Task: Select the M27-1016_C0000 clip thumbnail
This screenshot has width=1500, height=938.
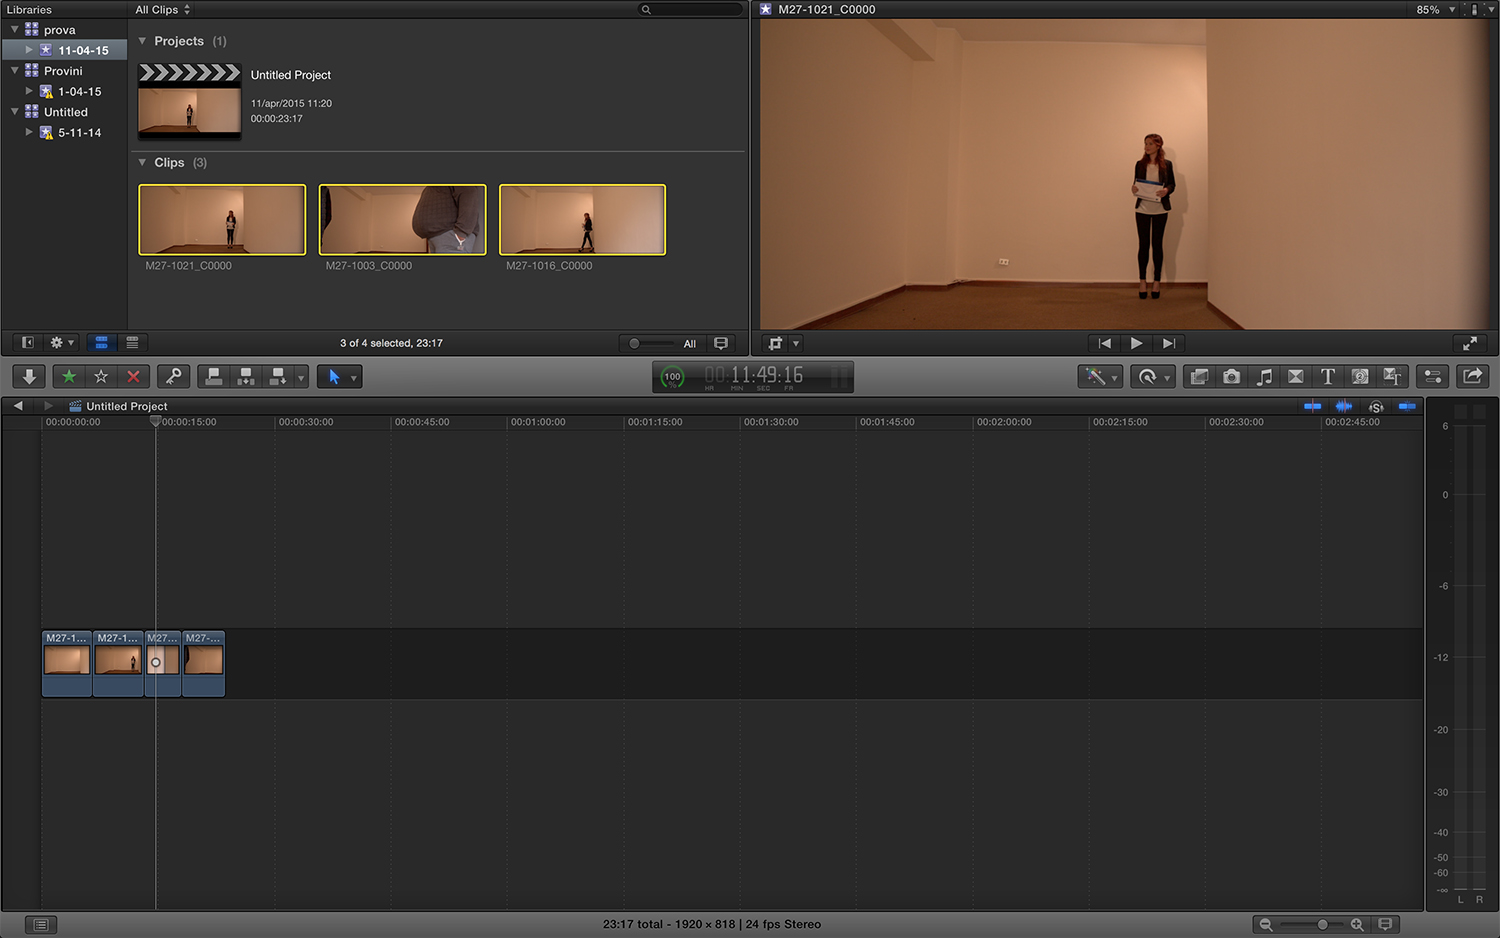Action: click(x=582, y=219)
